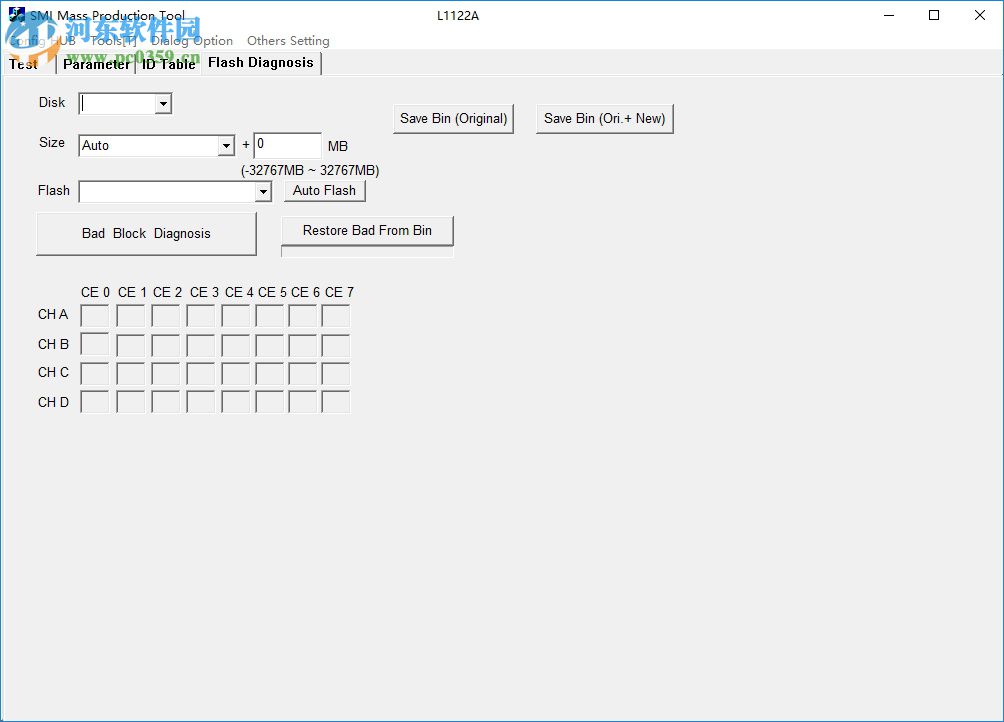Close the SMI Mass Production Tool window
This screenshot has width=1004, height=722.
tap(980, 15)
